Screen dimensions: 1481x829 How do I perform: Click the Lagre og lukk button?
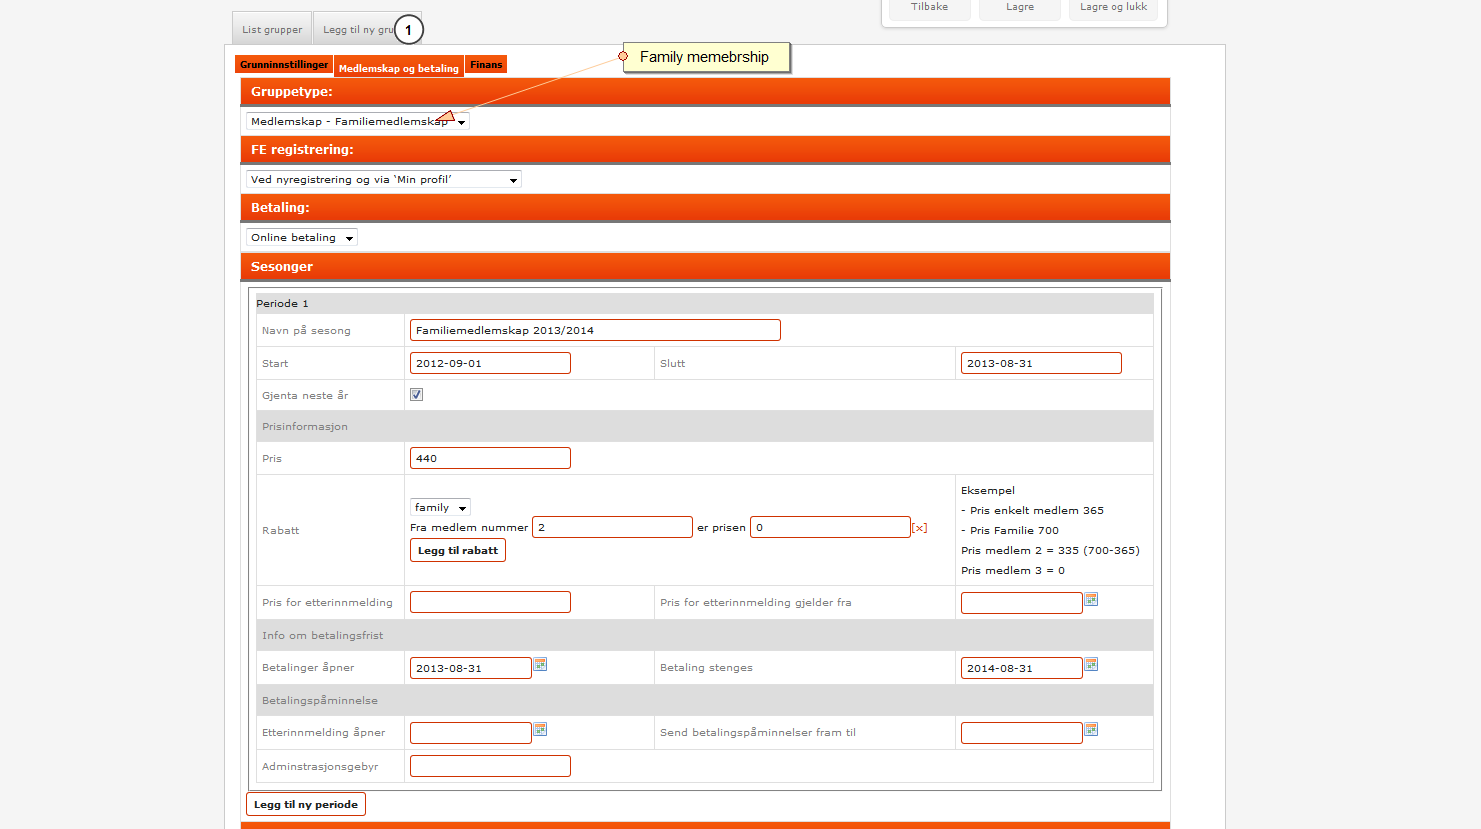coord(1113,8)
